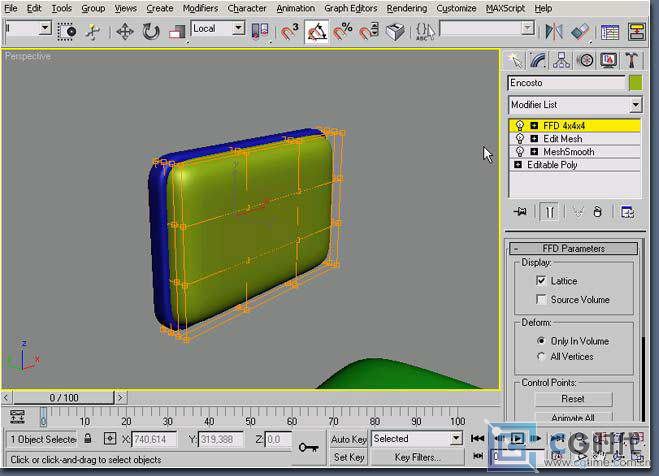Open the Curve Editor toolbar icon
This screenshot has height=476, width=659.
(x=637, y=32)
